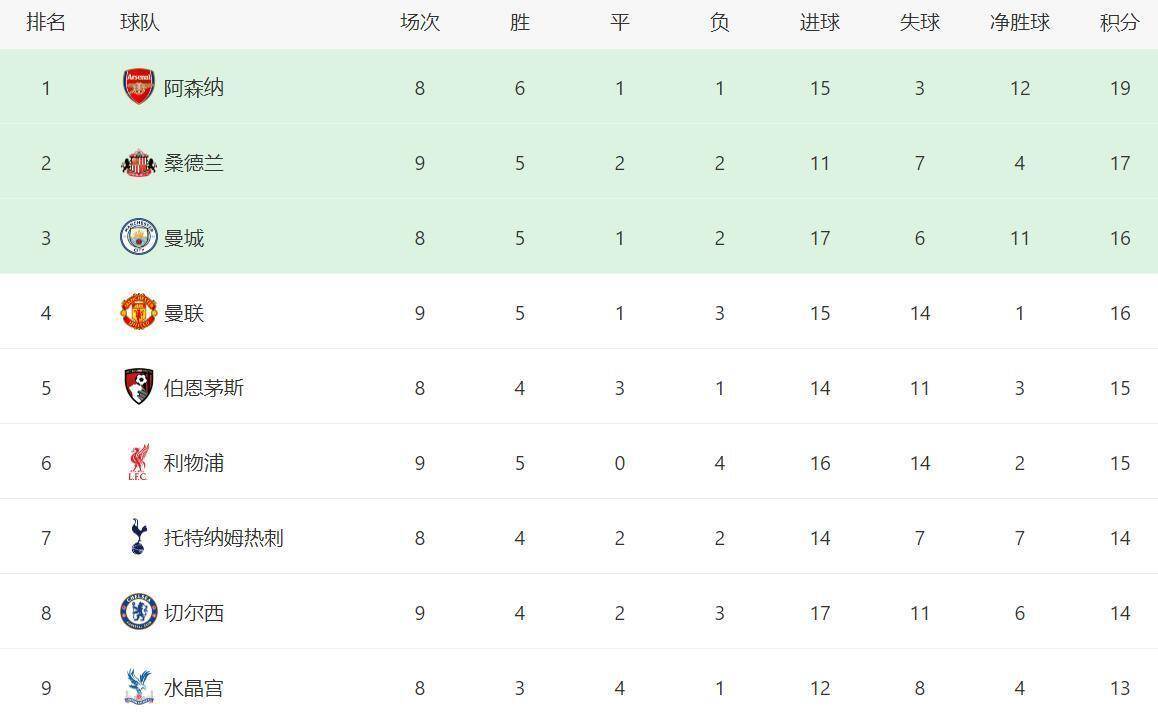Image resolution: width=1158 pixels, height=720 pixels.
Task: Click the 场次 matches played header
Action: [x=419, y=22]
